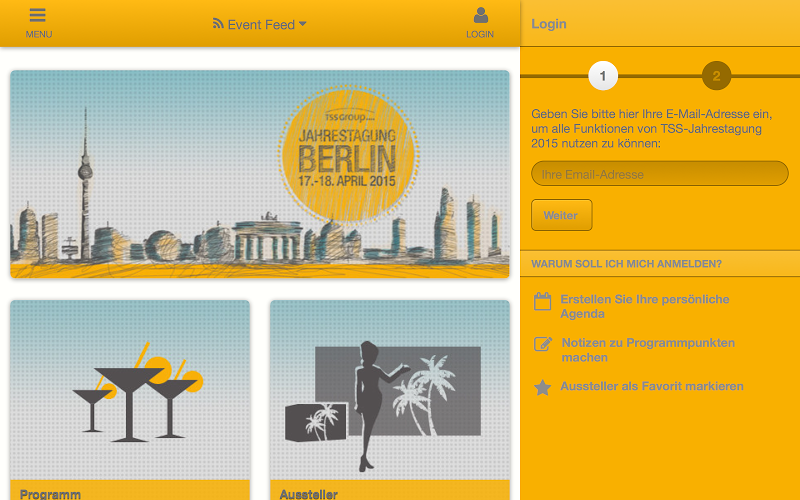Click the favorite star icon
Image resolution: width=800 pixels, height=500 pixels.
click(x=542, y=388)
